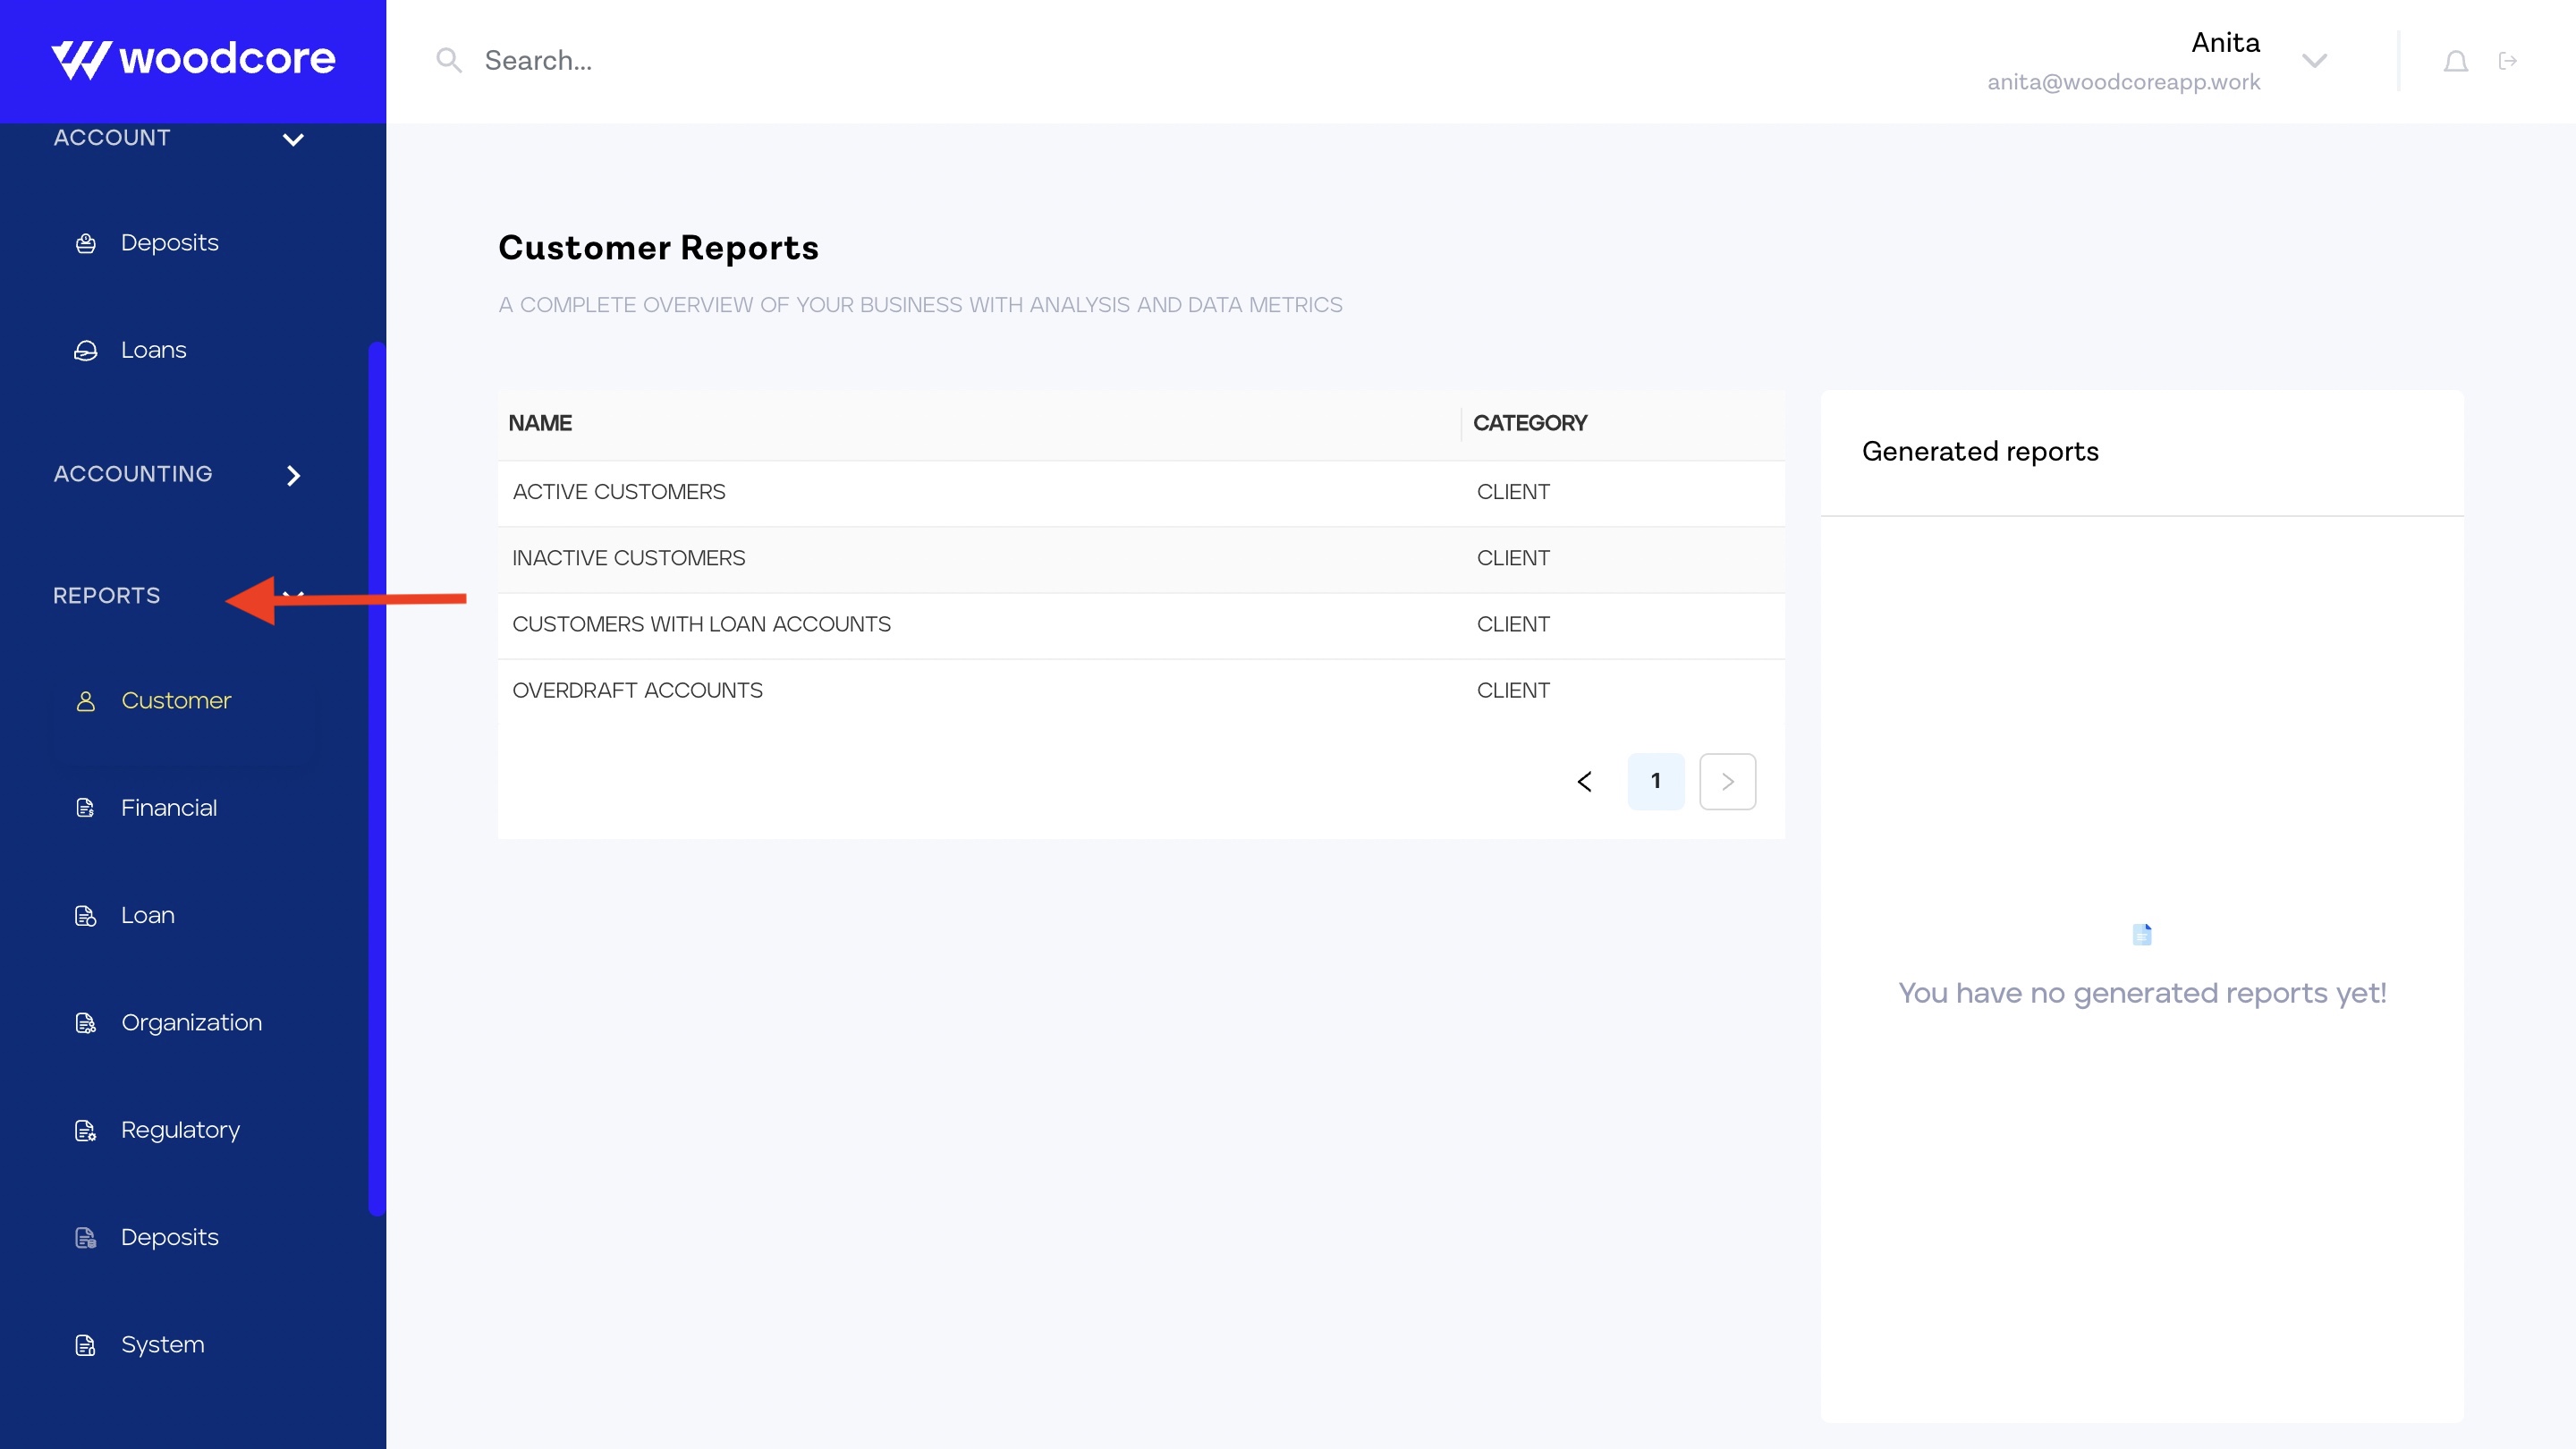Click the sidebar vertical scrollbar

pyautogui.click(x=376, y=780)
